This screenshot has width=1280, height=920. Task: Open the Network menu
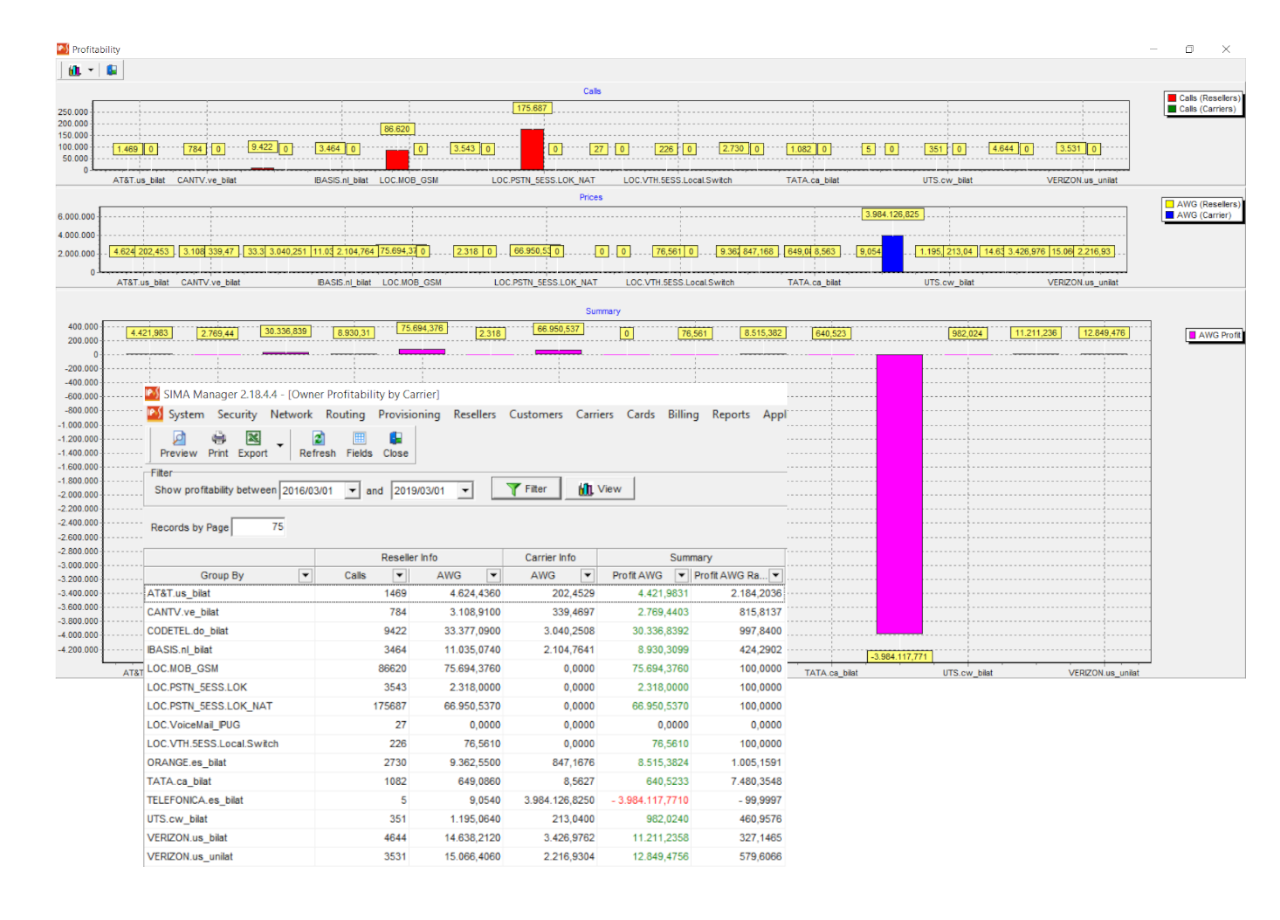[x=291, y=414]
